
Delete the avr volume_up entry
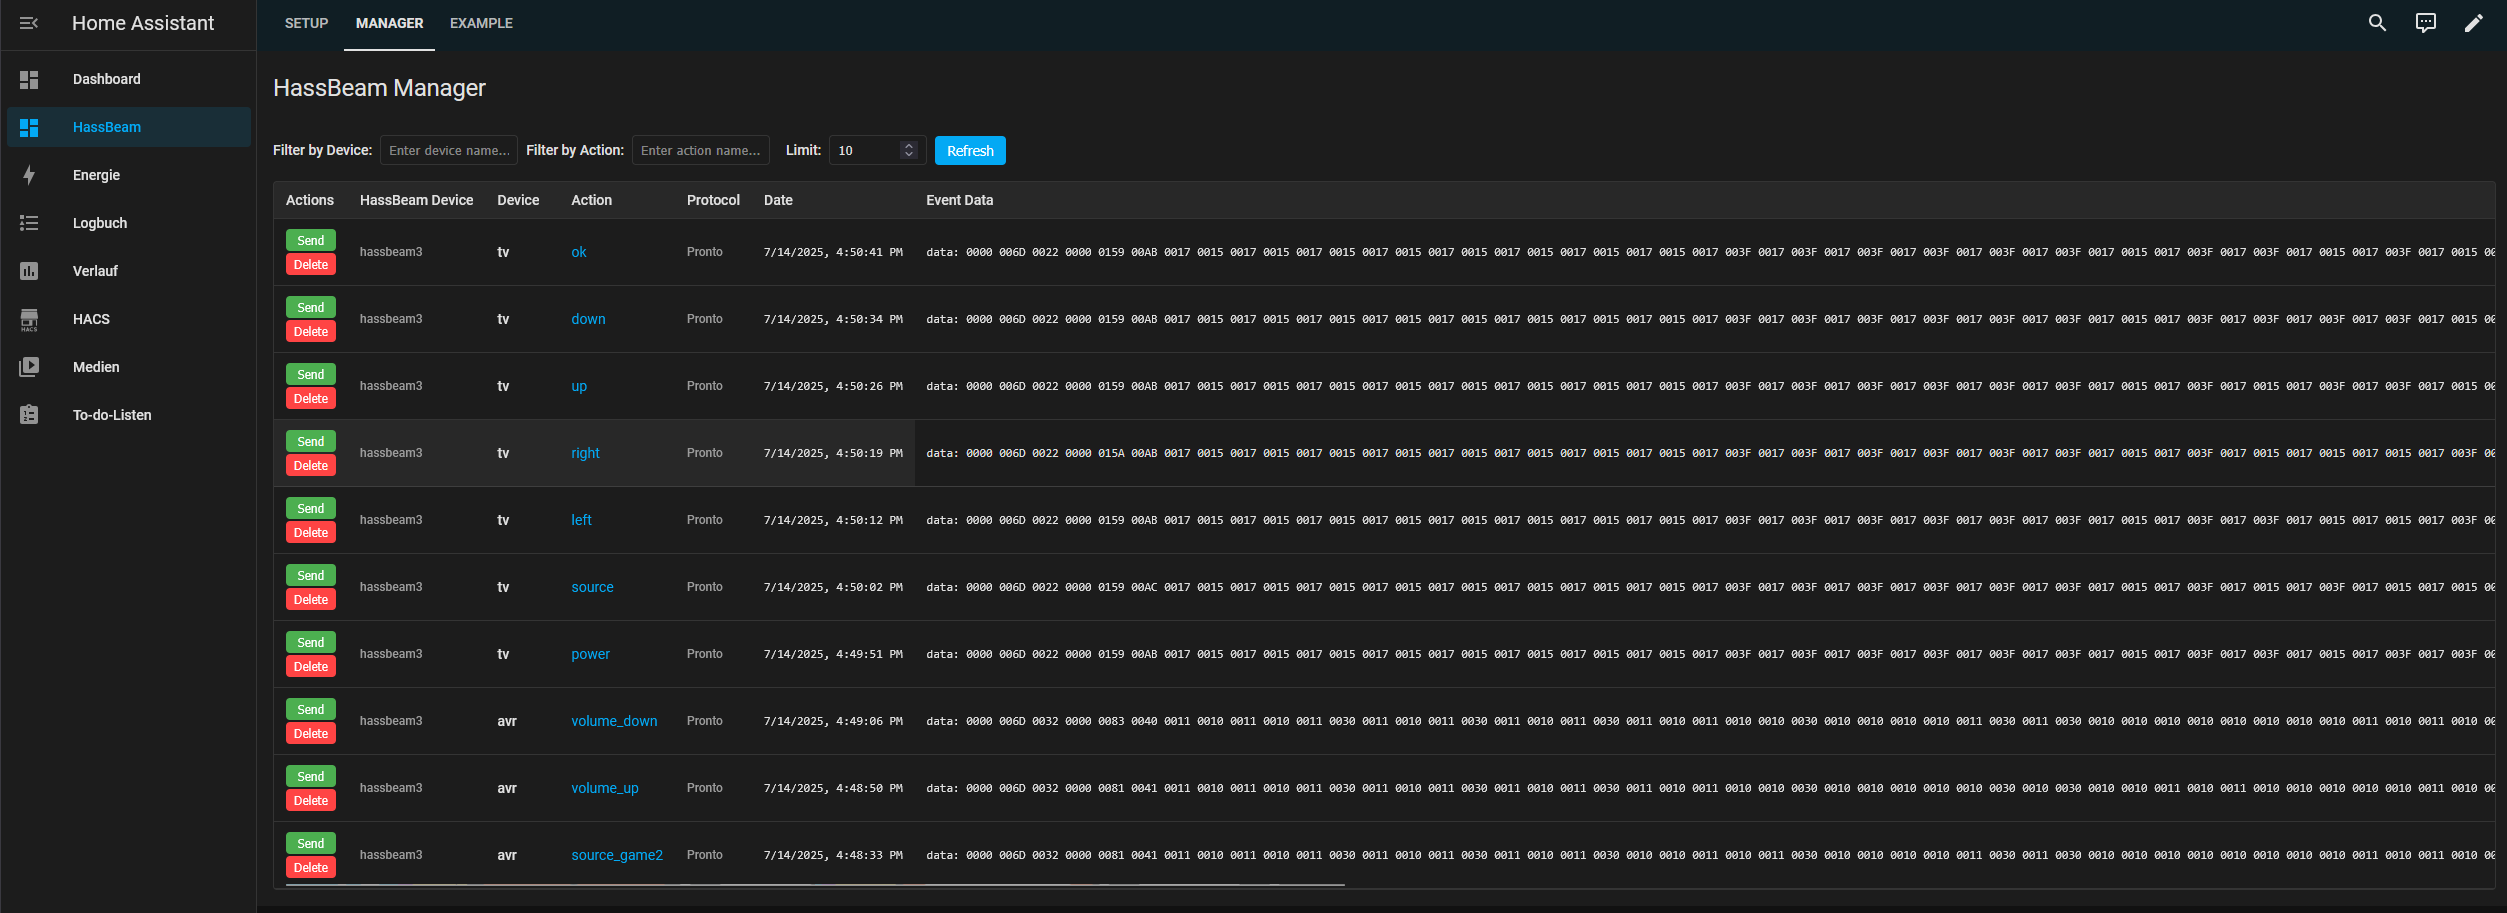point(311,801)
